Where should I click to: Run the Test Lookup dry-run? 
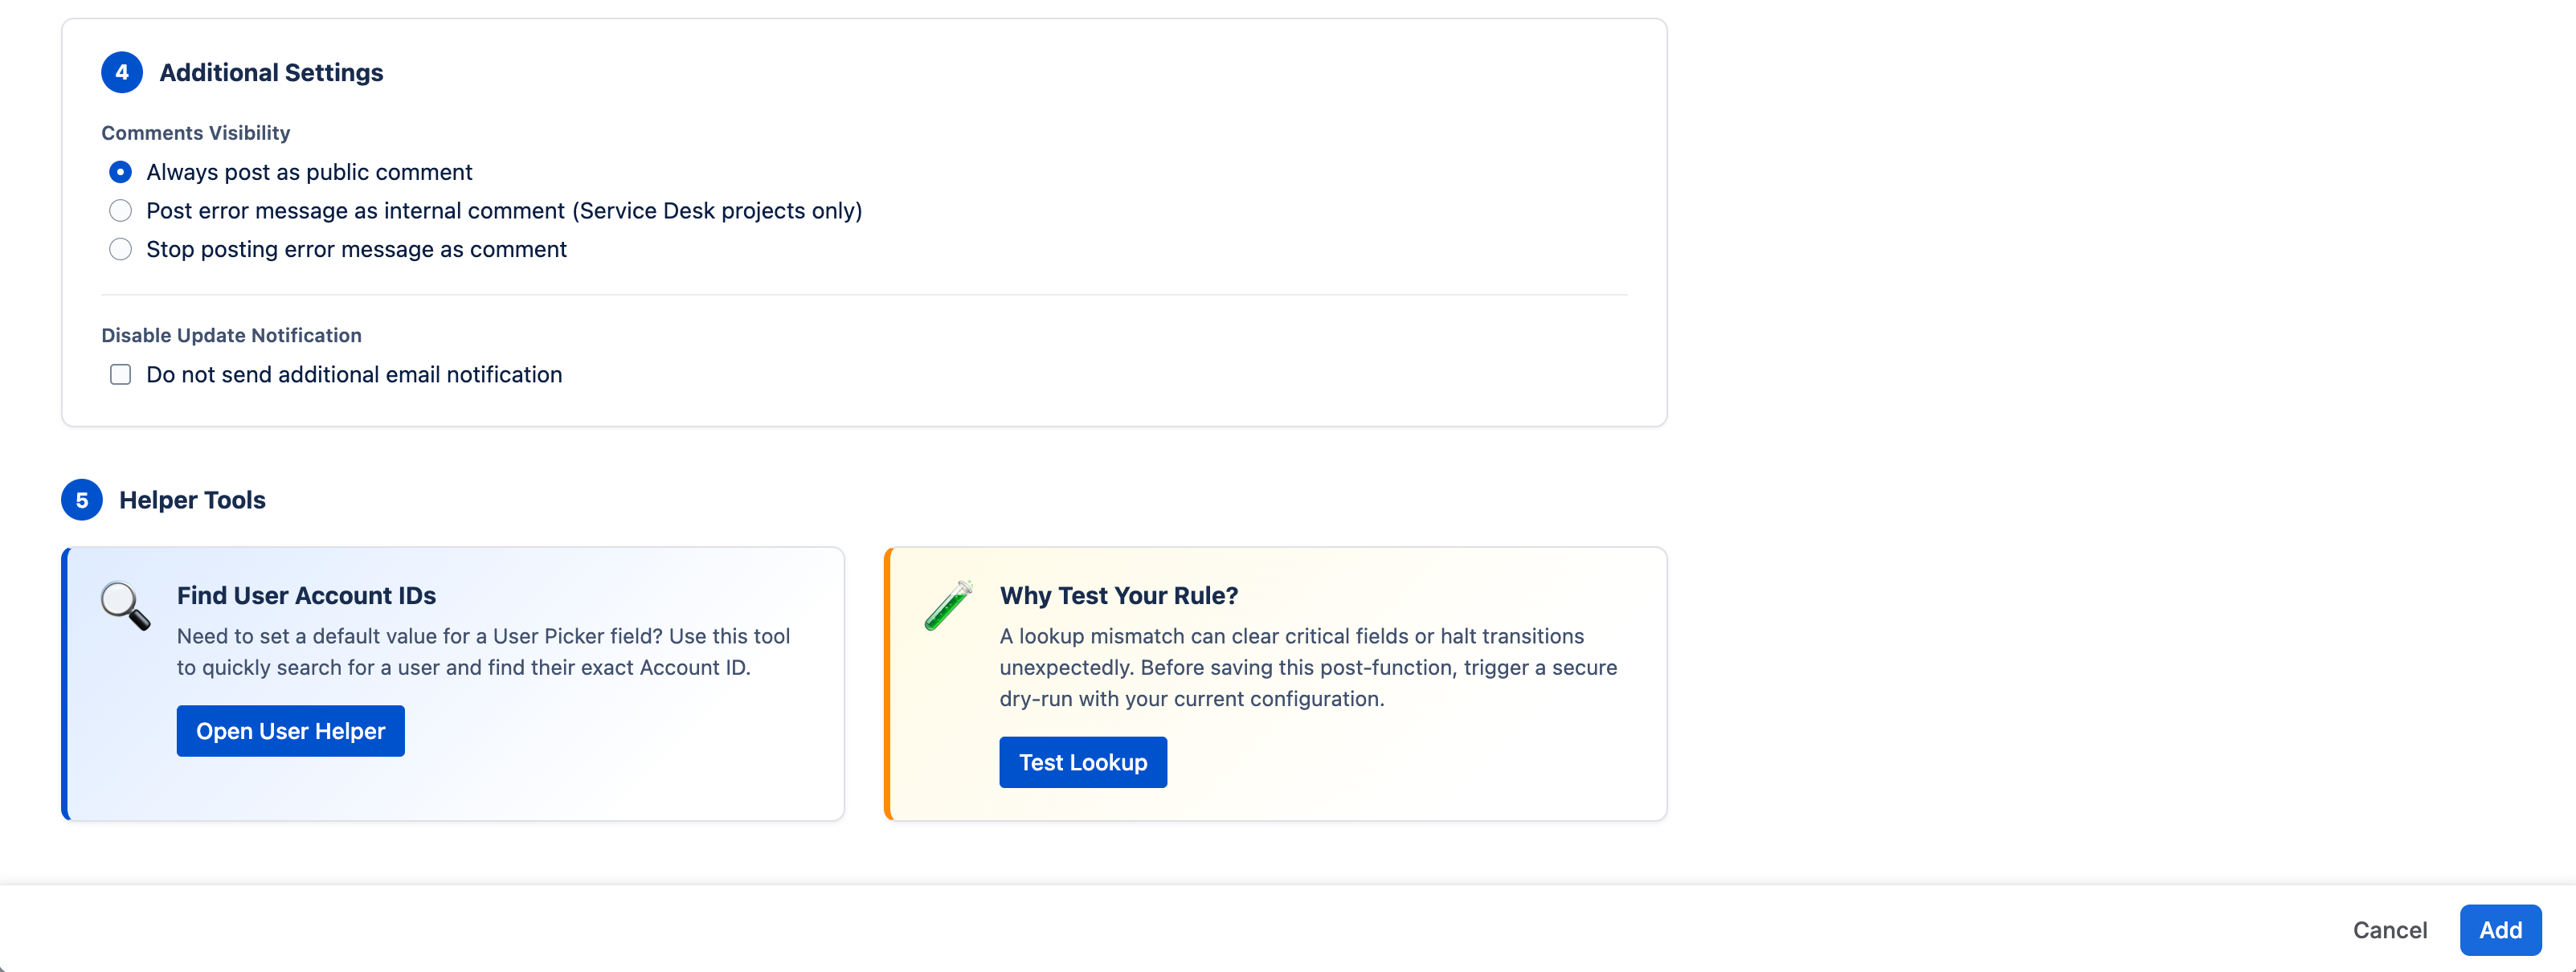point(1083,762)
